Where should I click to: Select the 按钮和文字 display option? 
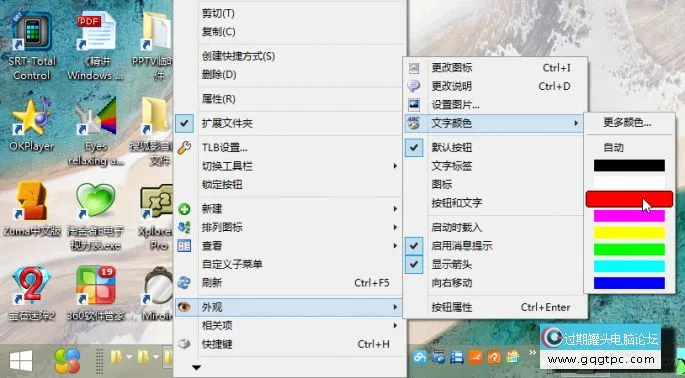[x=495, y=203]
